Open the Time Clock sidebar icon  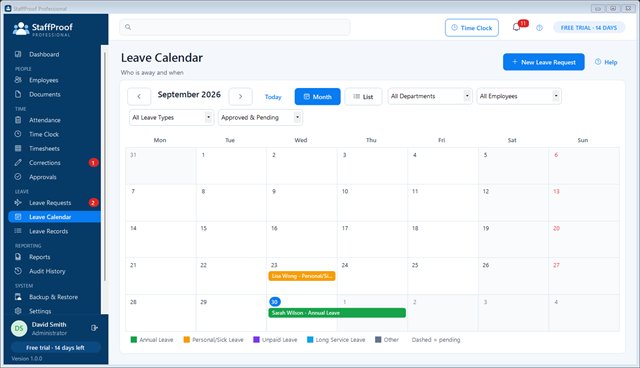coord(18,134)
